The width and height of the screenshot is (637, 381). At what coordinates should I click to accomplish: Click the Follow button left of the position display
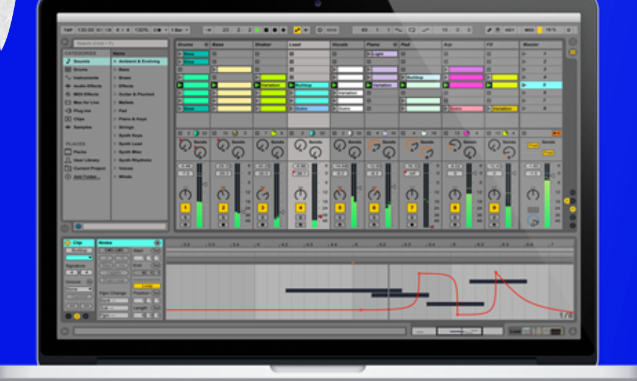click(x=208, y=30)
